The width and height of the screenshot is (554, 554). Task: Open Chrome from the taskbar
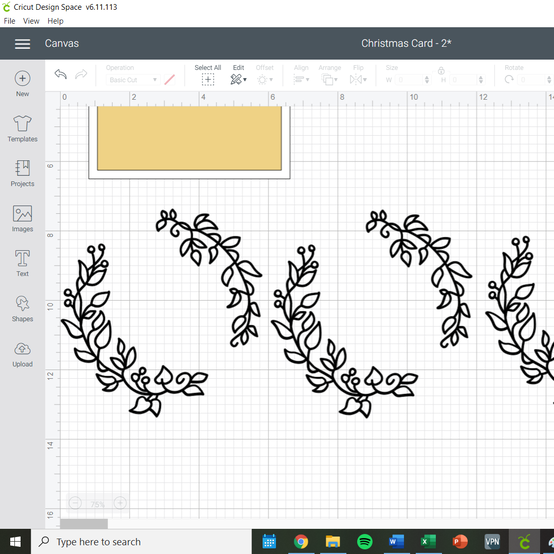point(301,541)
